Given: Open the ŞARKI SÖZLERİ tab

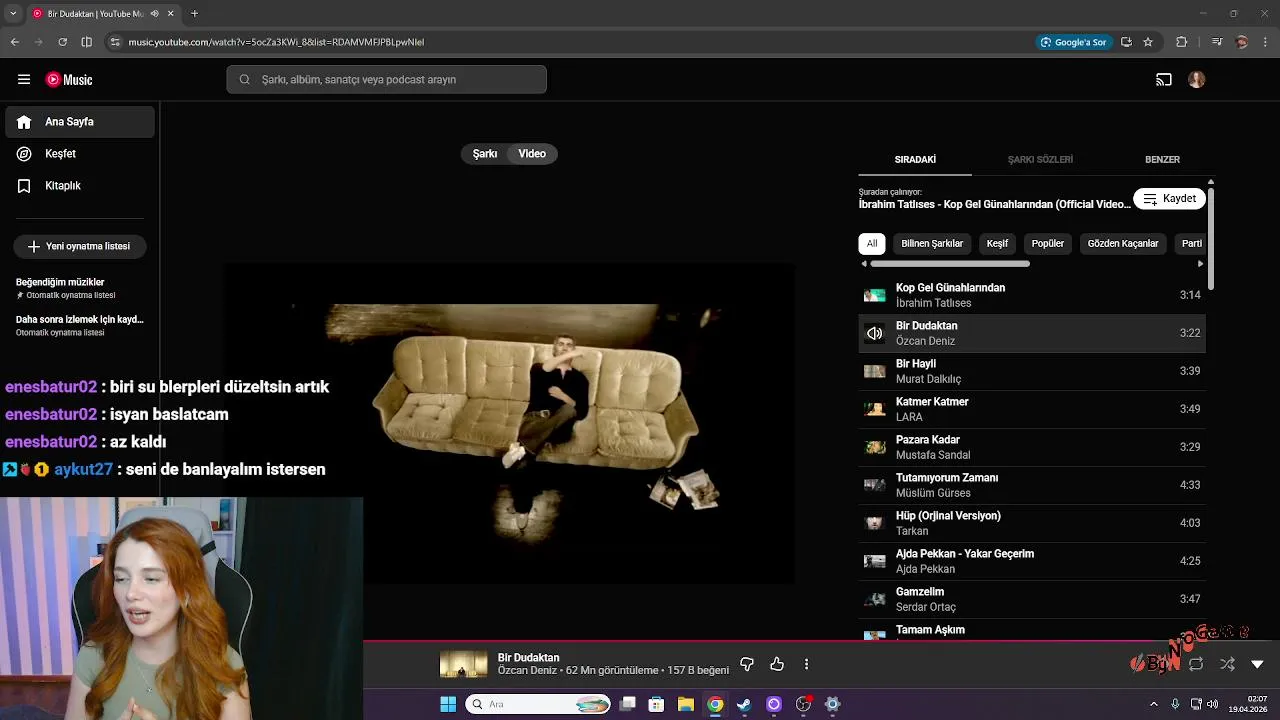Looking at the screenshot, I should [x=1040, y=160].
